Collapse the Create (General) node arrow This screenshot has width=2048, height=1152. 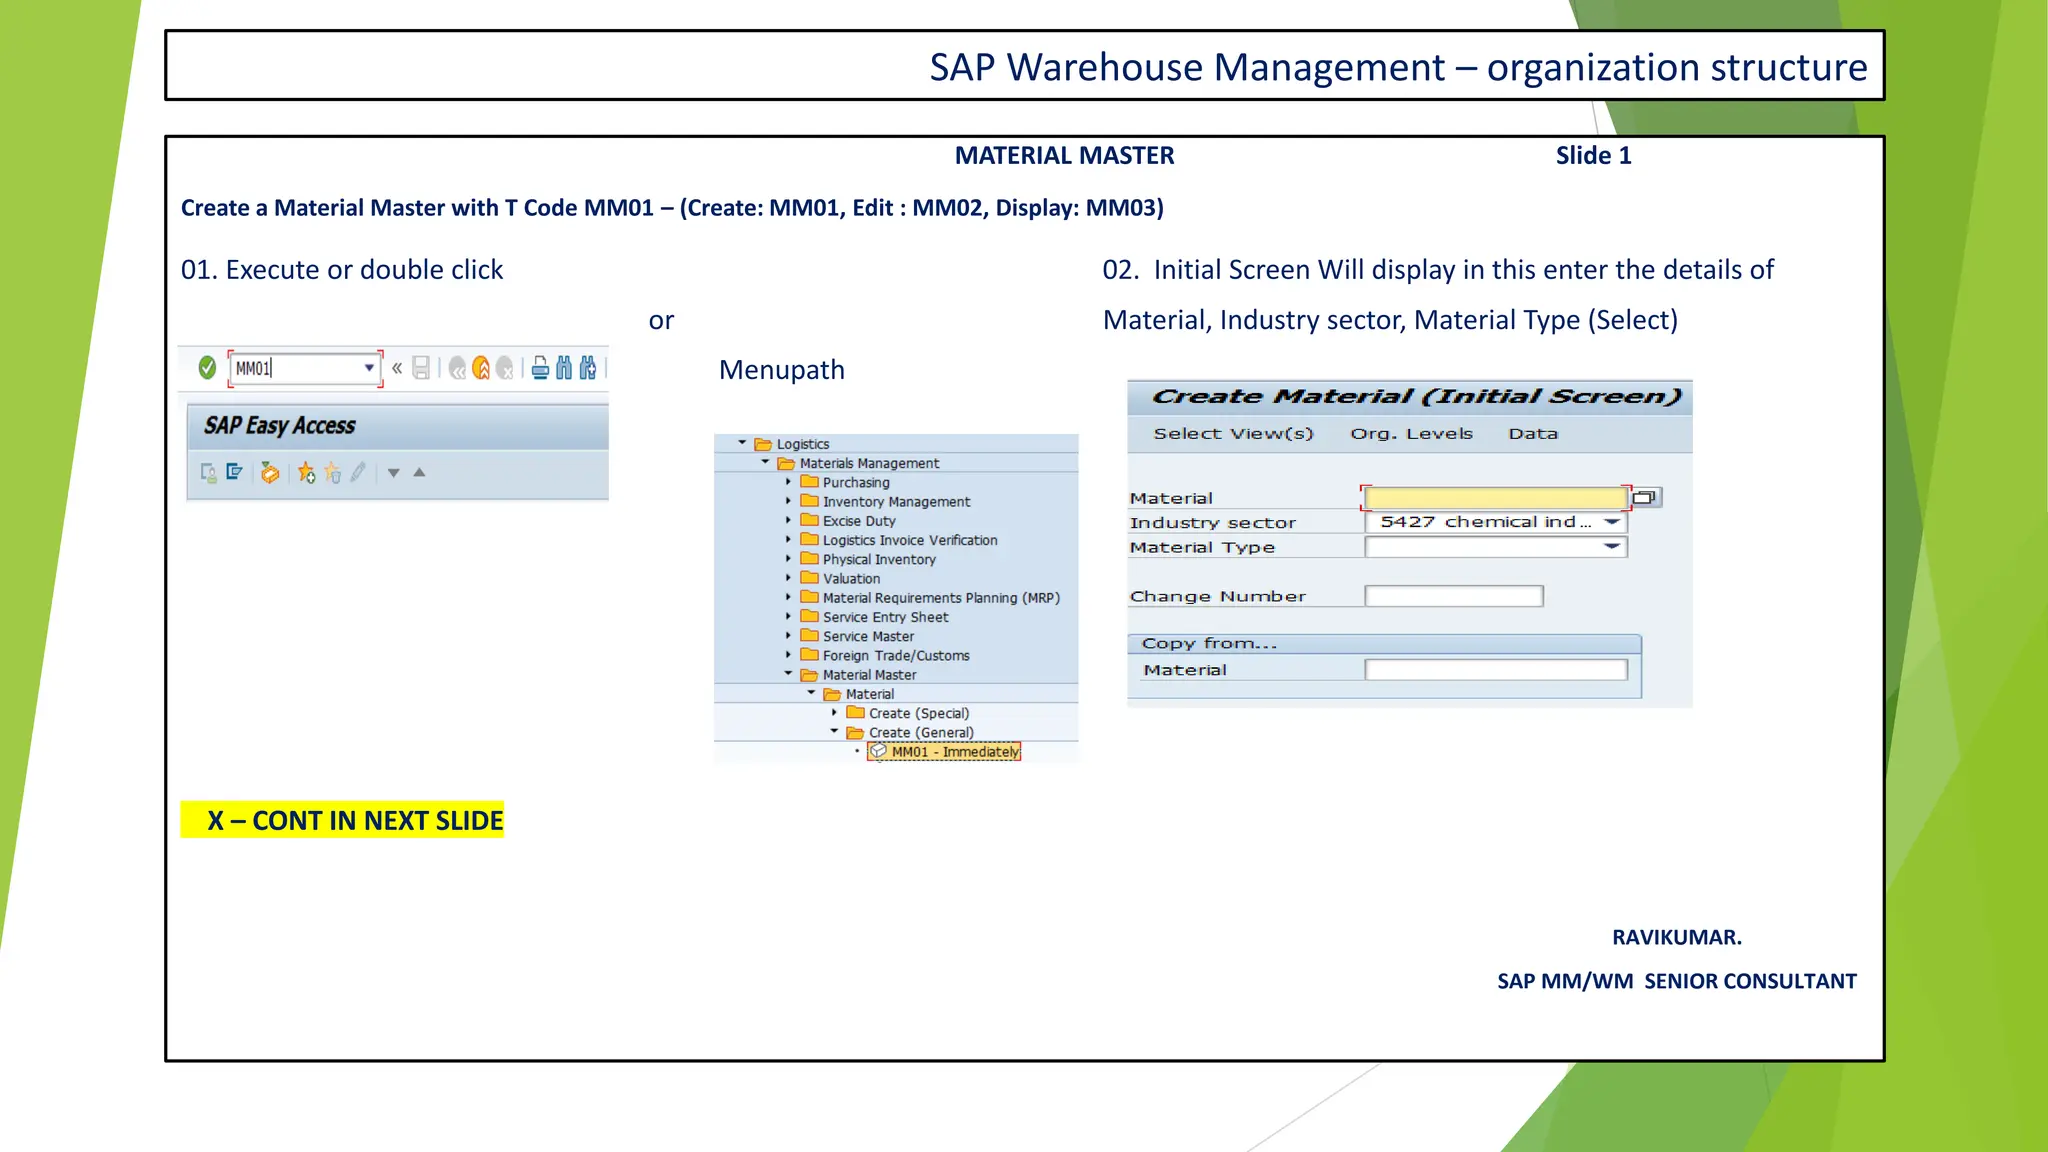[834, 732]
